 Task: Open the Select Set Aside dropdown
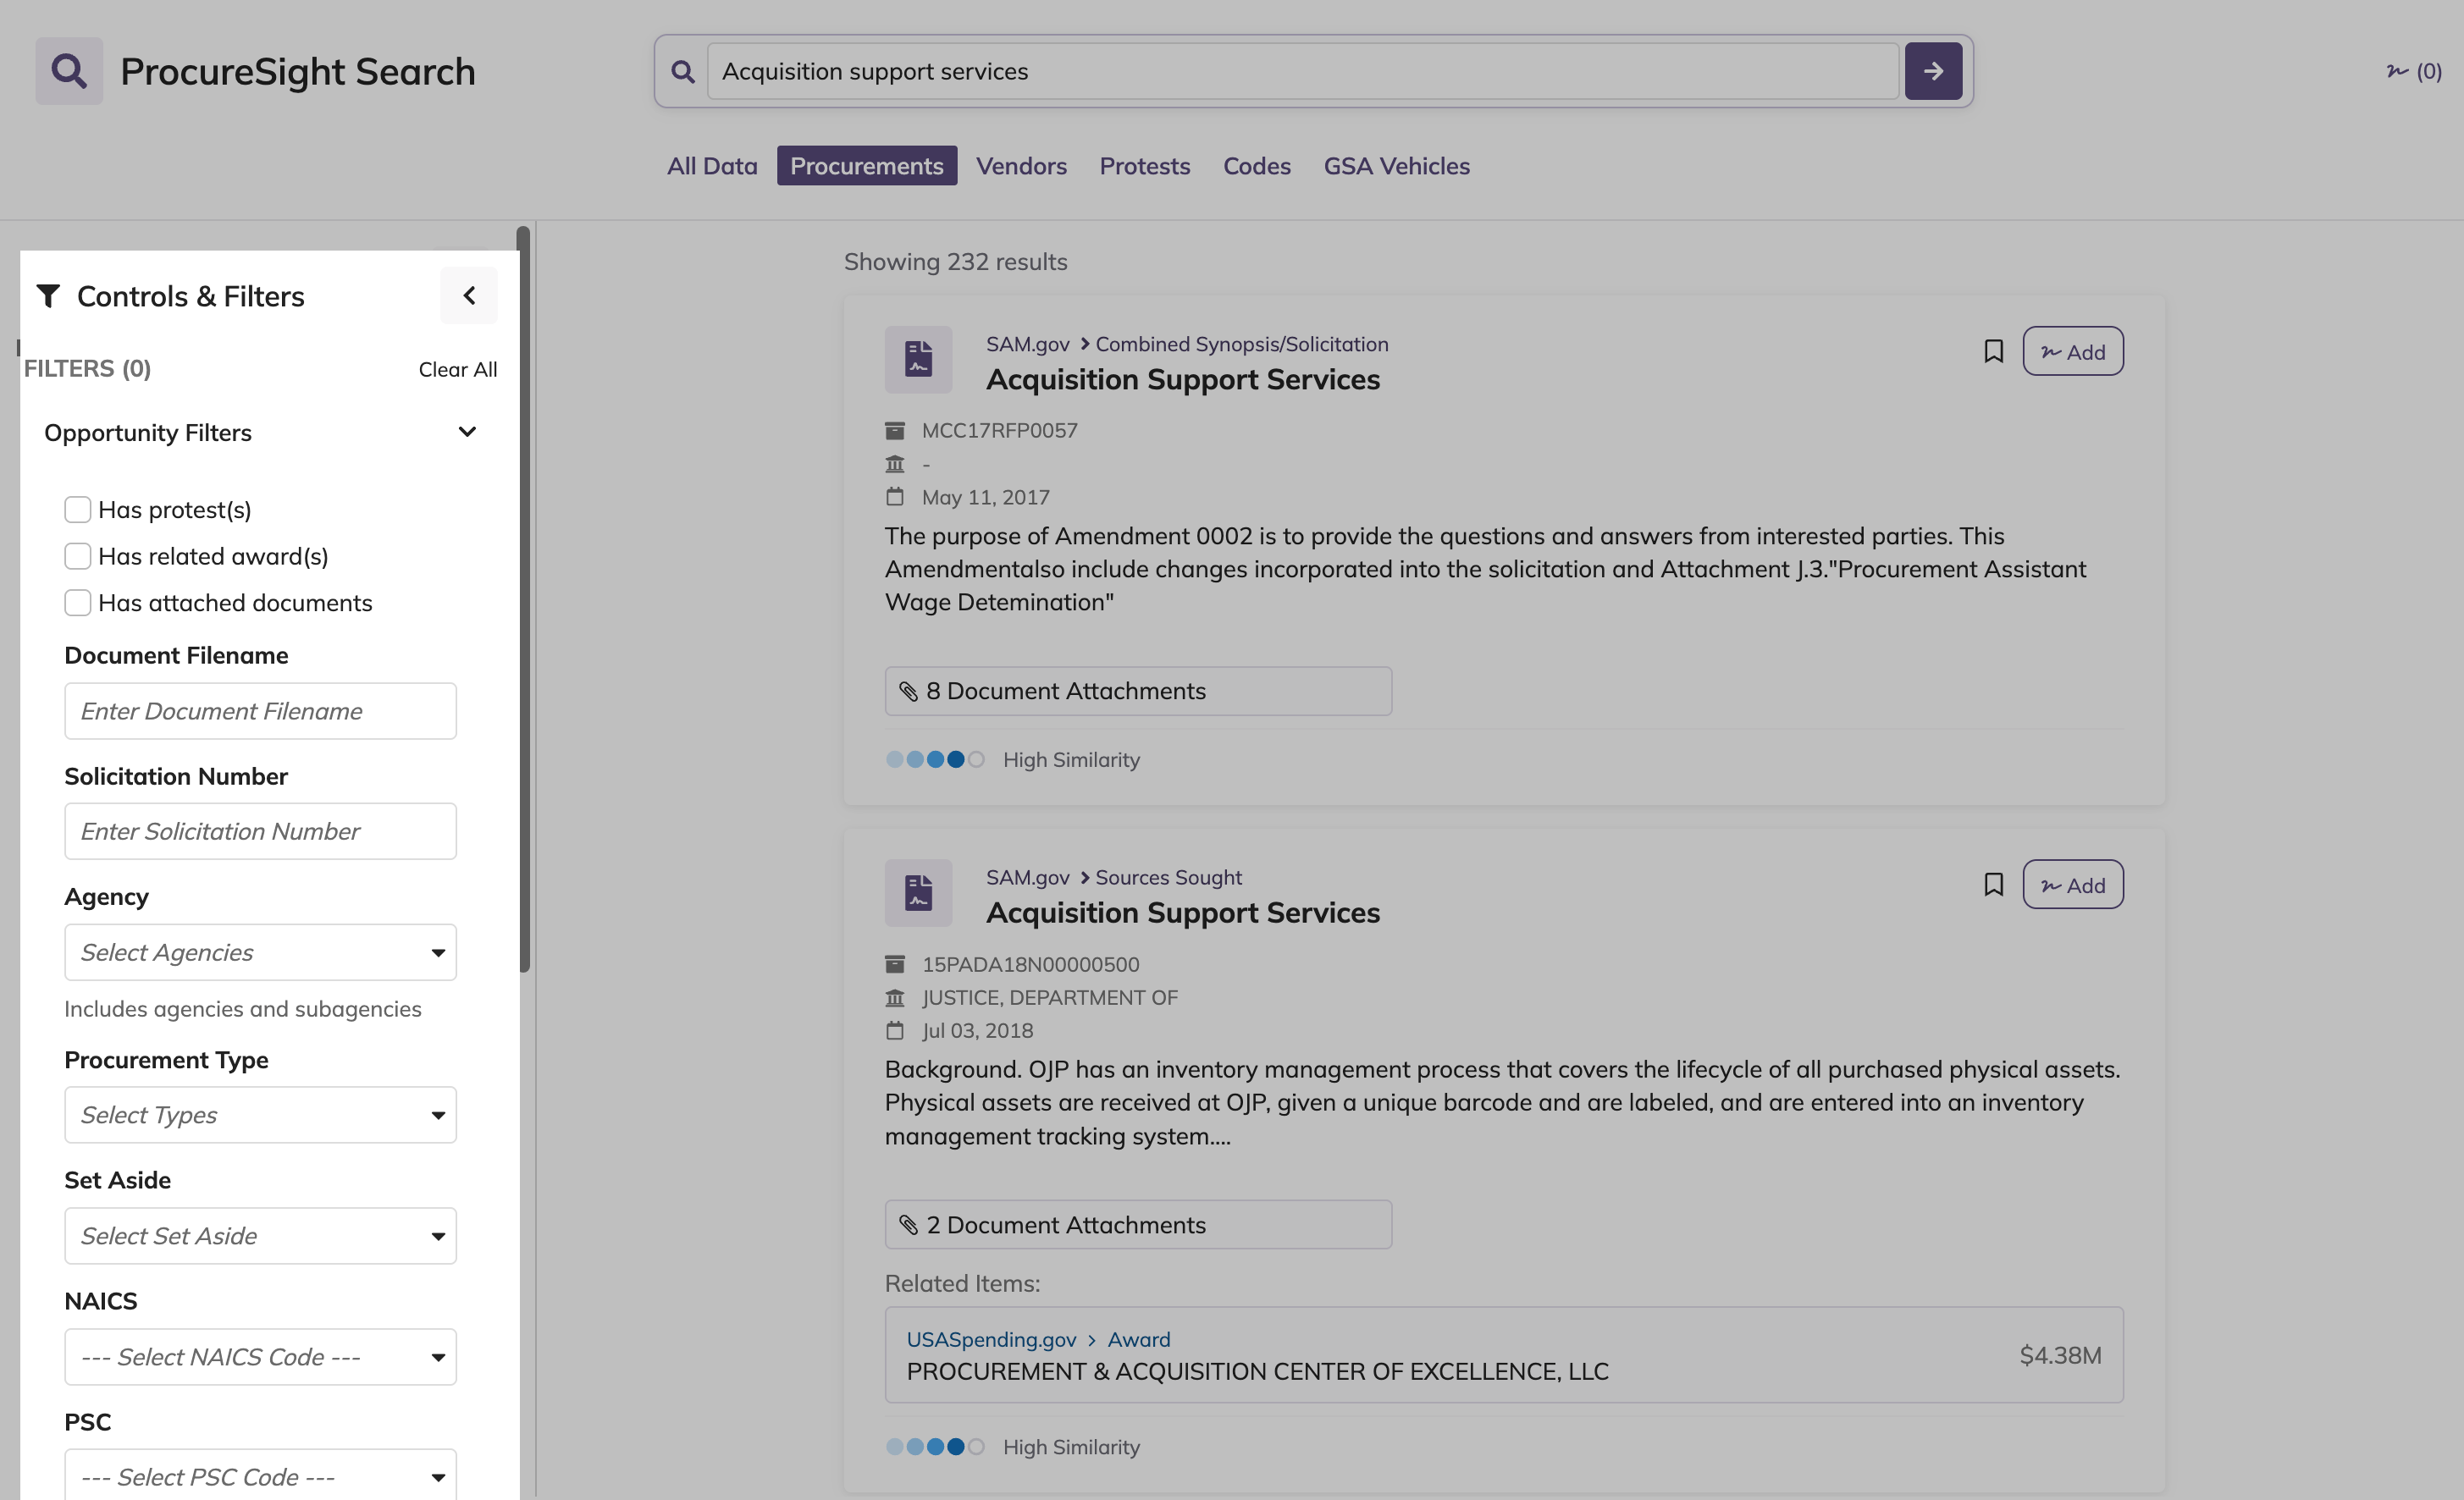[261, 1236]
